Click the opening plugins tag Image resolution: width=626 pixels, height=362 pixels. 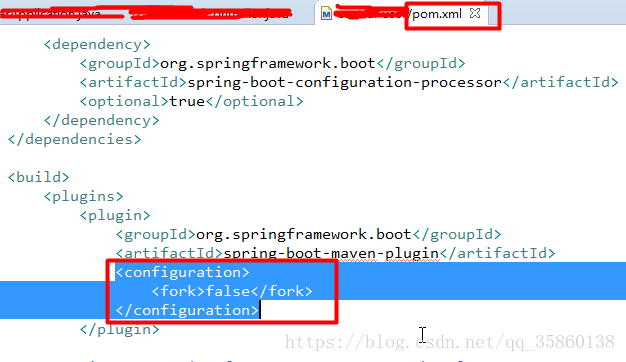tap(83, 196)
